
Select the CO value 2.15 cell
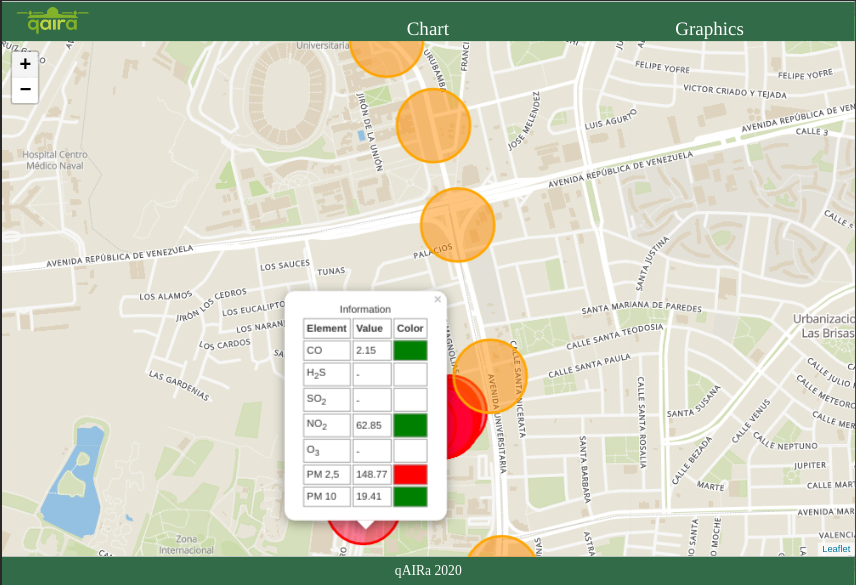click(x=372, y=350)
